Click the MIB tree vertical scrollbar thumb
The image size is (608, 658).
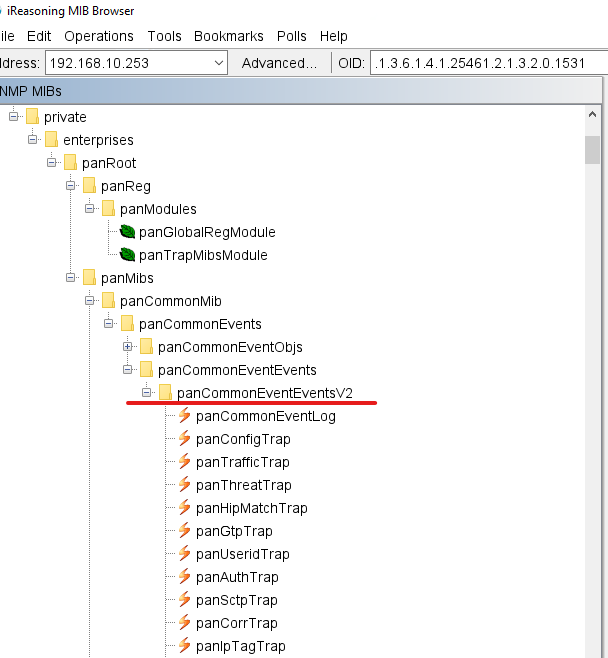[592, 150]
